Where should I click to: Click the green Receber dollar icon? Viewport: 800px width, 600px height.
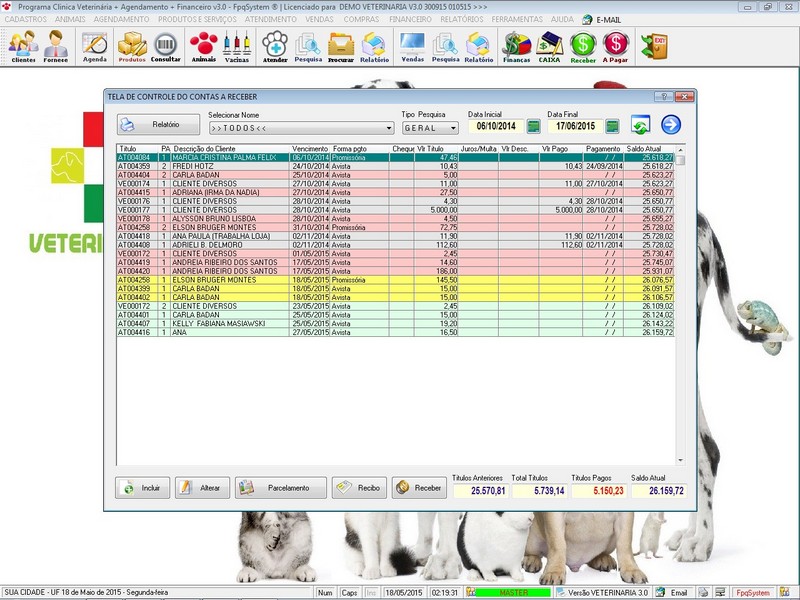tap(583, 46)
